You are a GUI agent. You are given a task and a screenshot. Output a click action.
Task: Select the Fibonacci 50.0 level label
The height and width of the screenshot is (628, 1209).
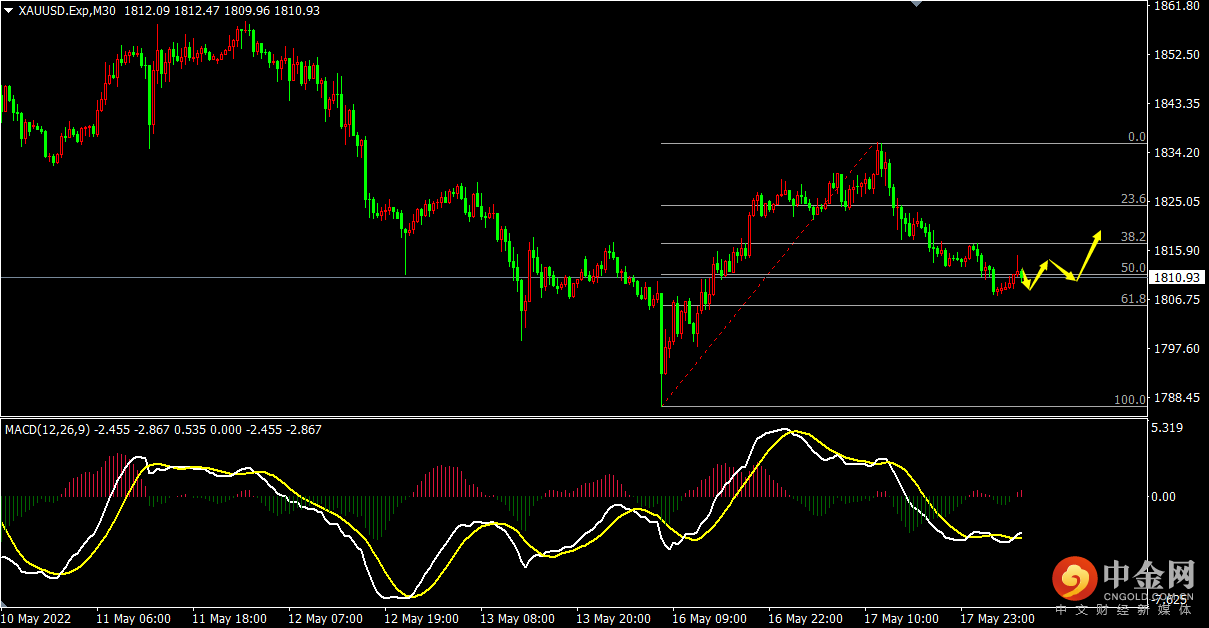pyautogui.click(x=1133, y=268)
